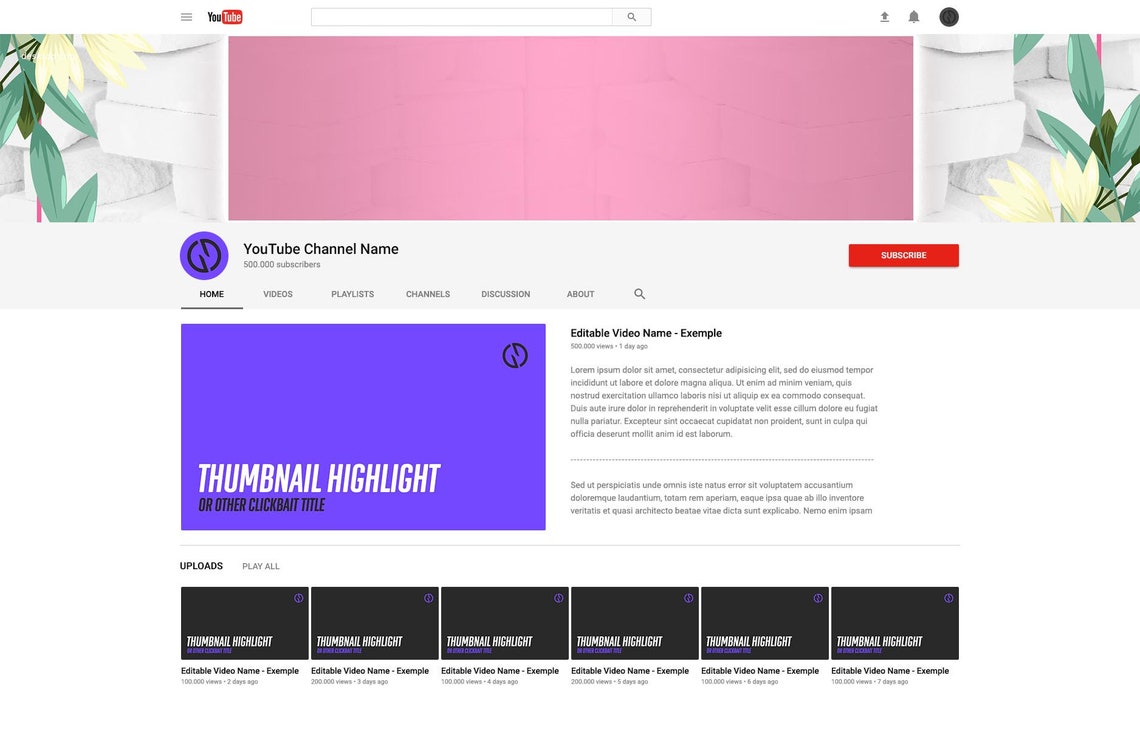
Task: Open the Playlists tab
Action: 352,293
